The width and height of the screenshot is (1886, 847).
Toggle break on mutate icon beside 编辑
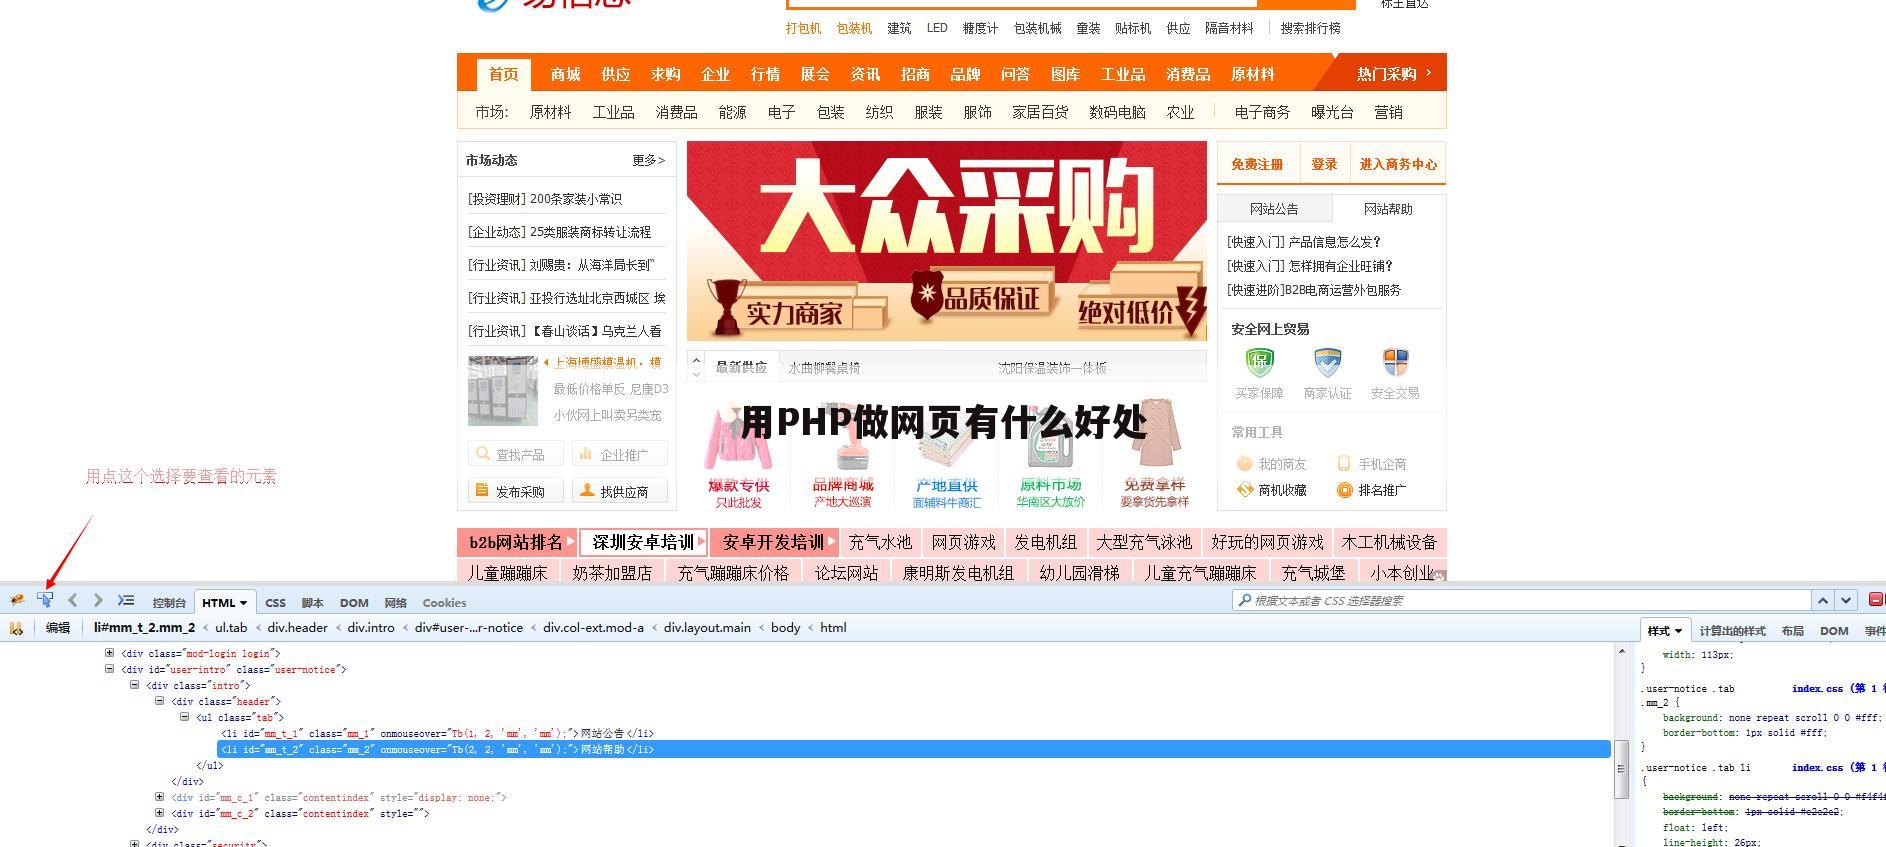17,628
